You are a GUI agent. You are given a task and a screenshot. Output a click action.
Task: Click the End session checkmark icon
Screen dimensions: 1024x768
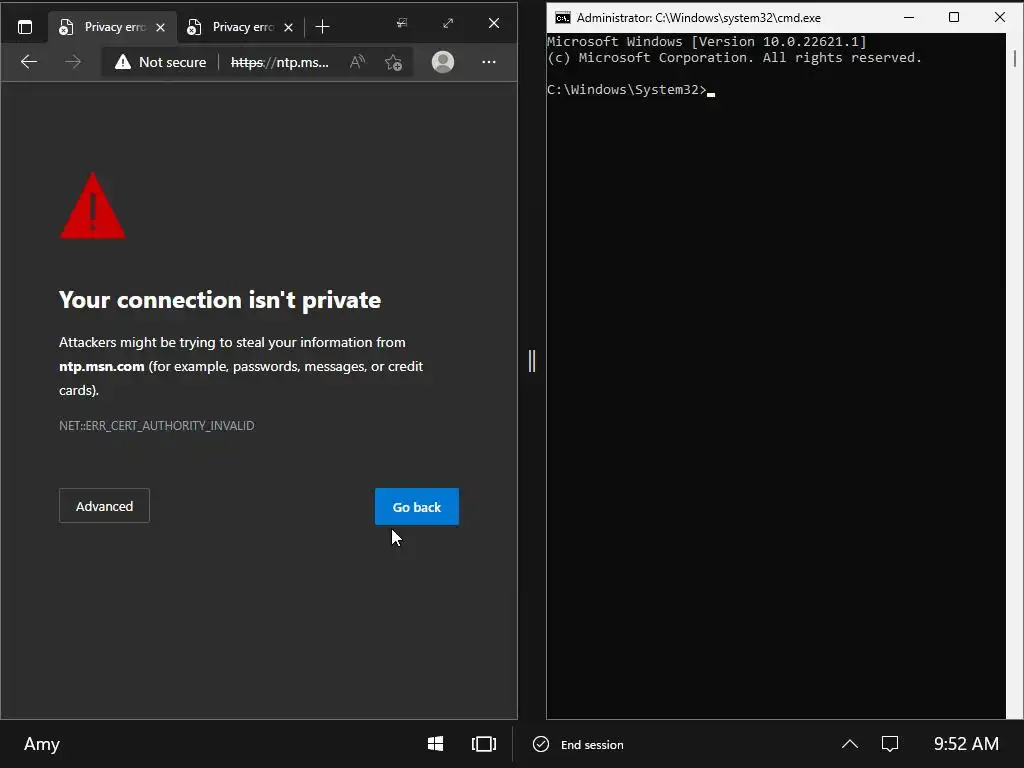point(541,744)
